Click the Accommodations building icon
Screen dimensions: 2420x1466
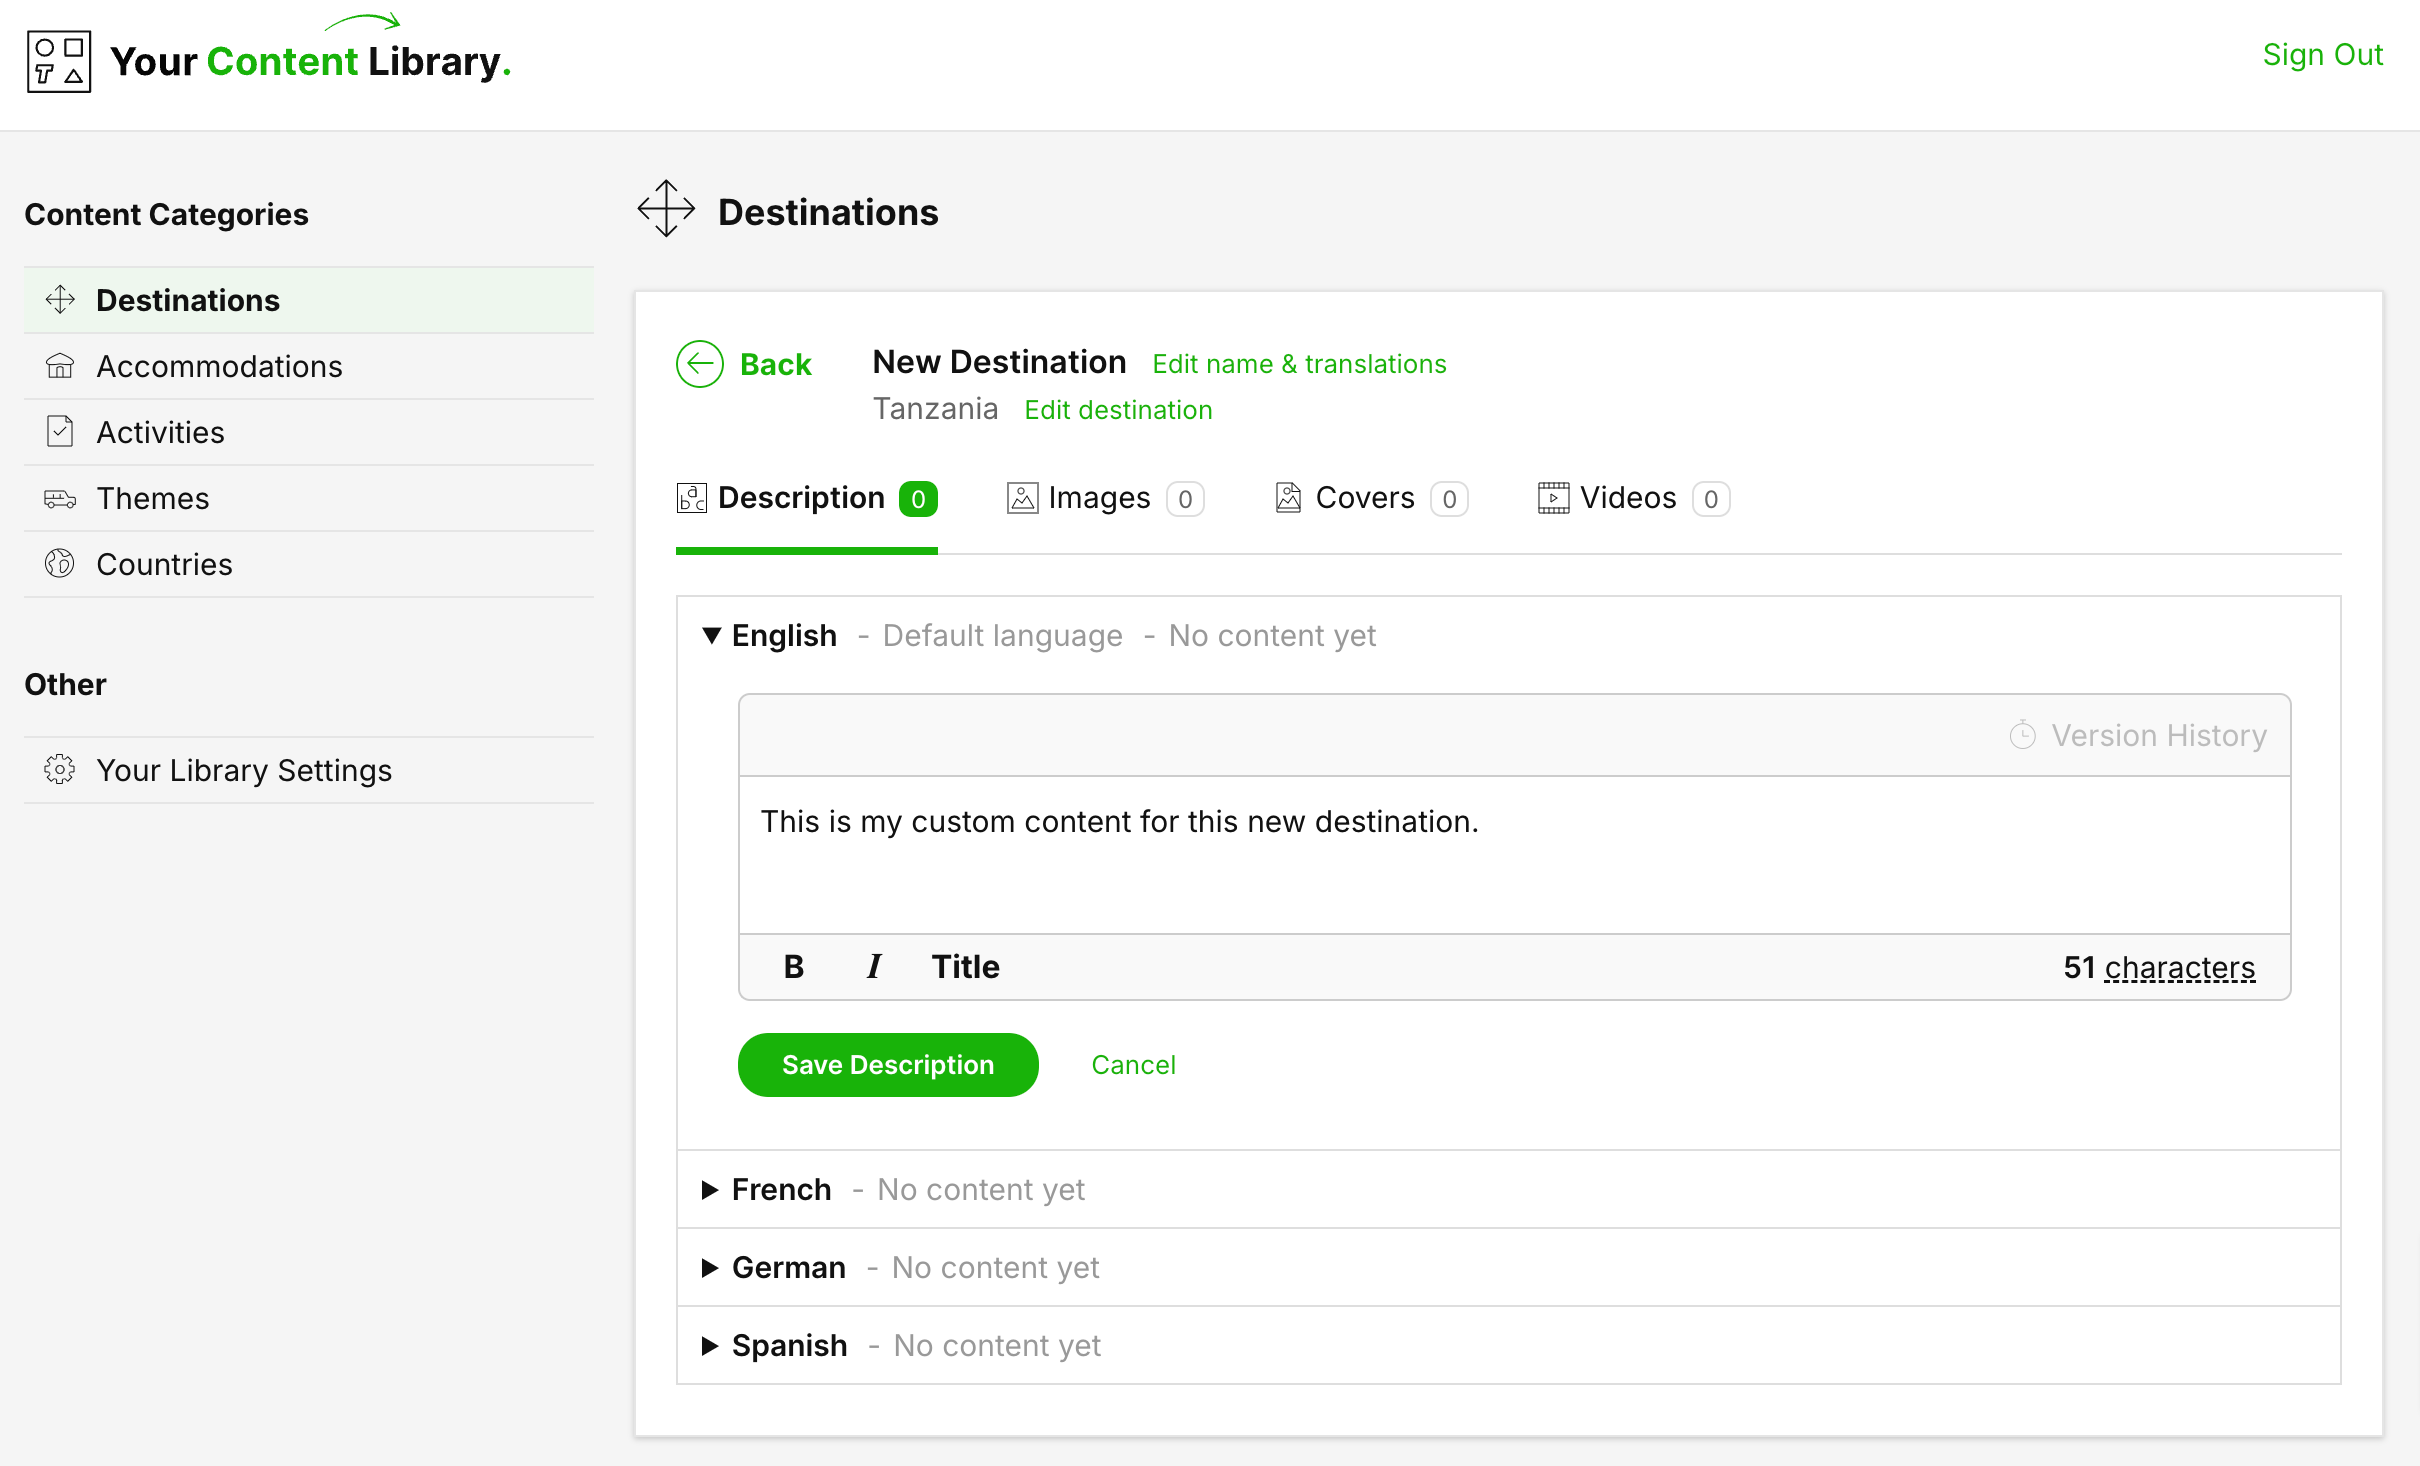[60, 366]
